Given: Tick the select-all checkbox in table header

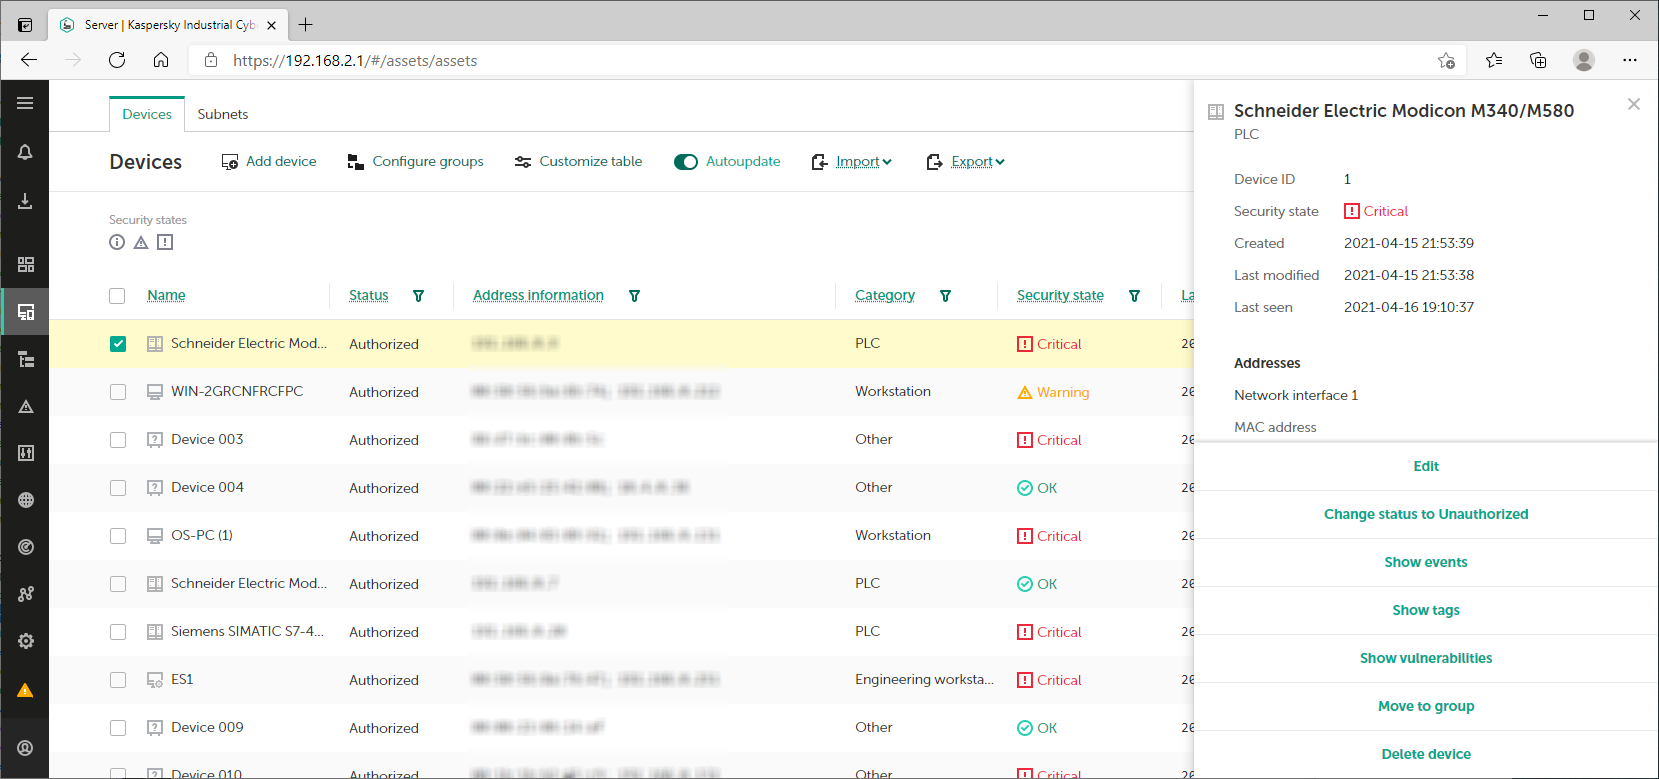Looking at the screenshot, I should 117,296.
